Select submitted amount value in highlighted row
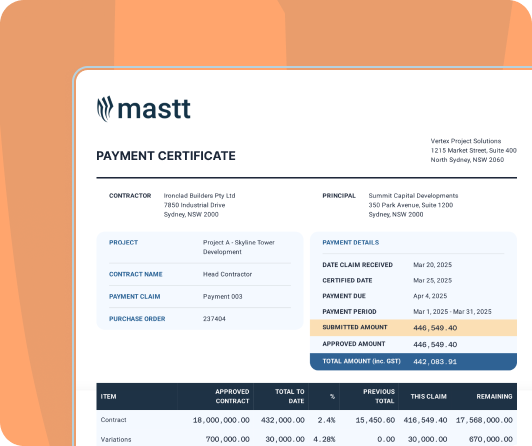The height and width of the screenshot is (446, 532). coord(435,328)
